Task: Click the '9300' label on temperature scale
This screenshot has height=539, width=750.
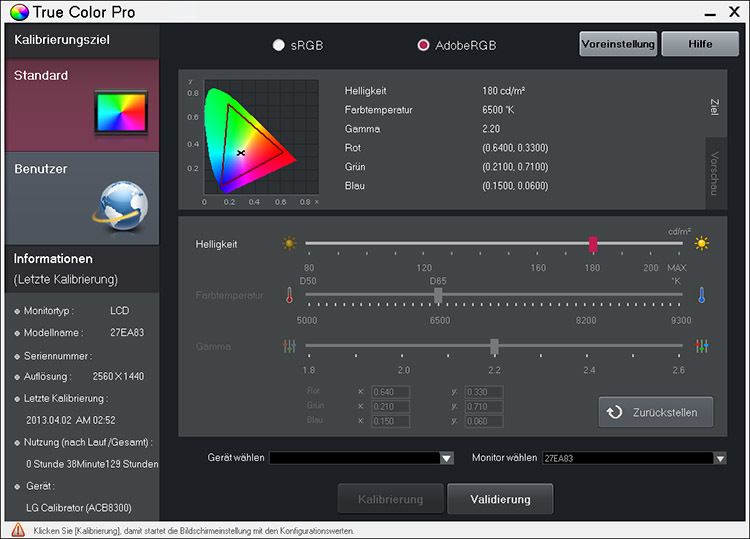Action: [x=681, y=320]
